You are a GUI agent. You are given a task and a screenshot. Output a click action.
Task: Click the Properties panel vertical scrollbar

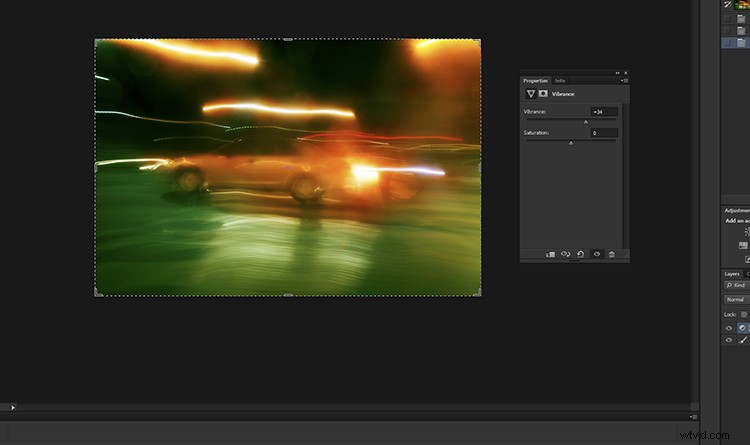pos(624,175)
